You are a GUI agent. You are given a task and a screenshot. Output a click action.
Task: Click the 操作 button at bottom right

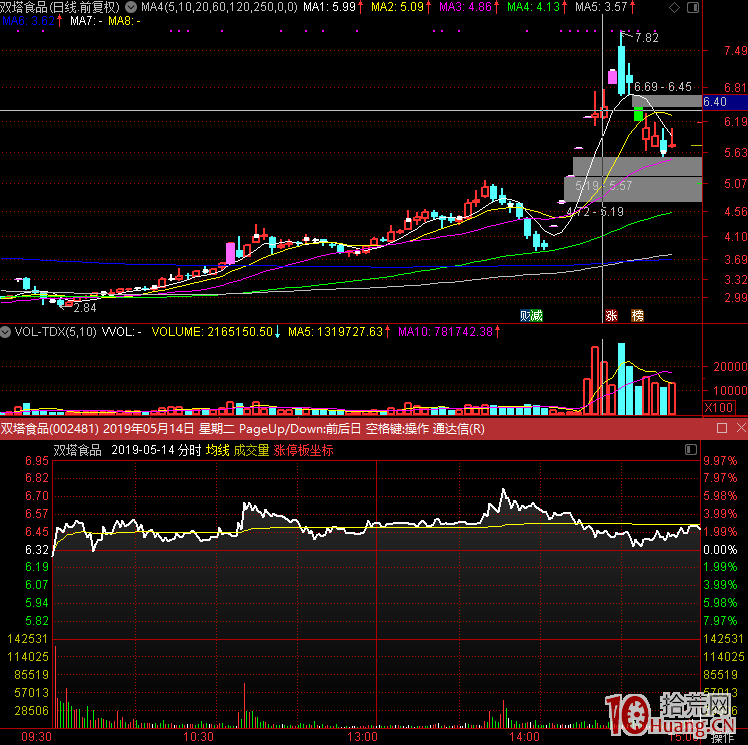click(x=722, y=738)
